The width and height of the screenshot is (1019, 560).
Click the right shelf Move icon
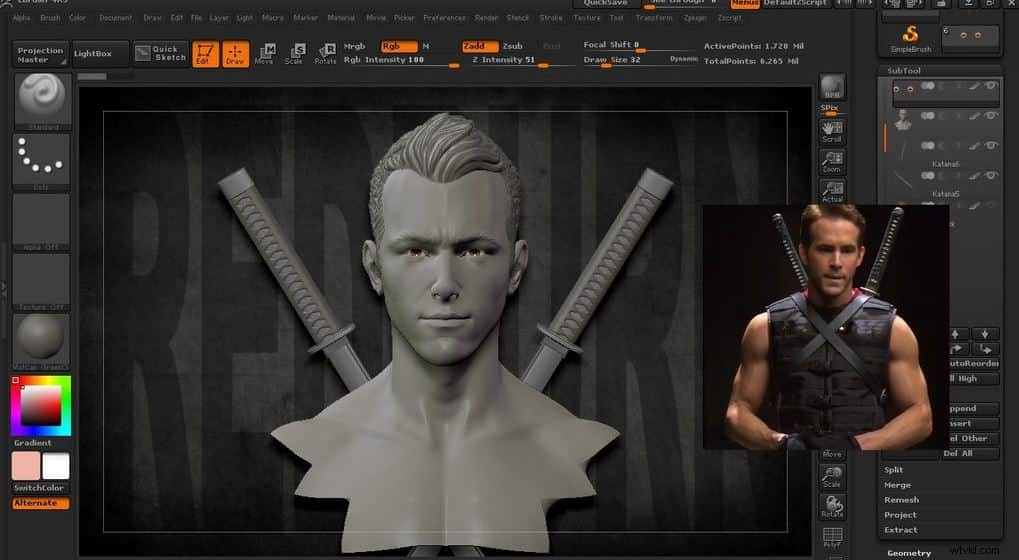[832, 453]
